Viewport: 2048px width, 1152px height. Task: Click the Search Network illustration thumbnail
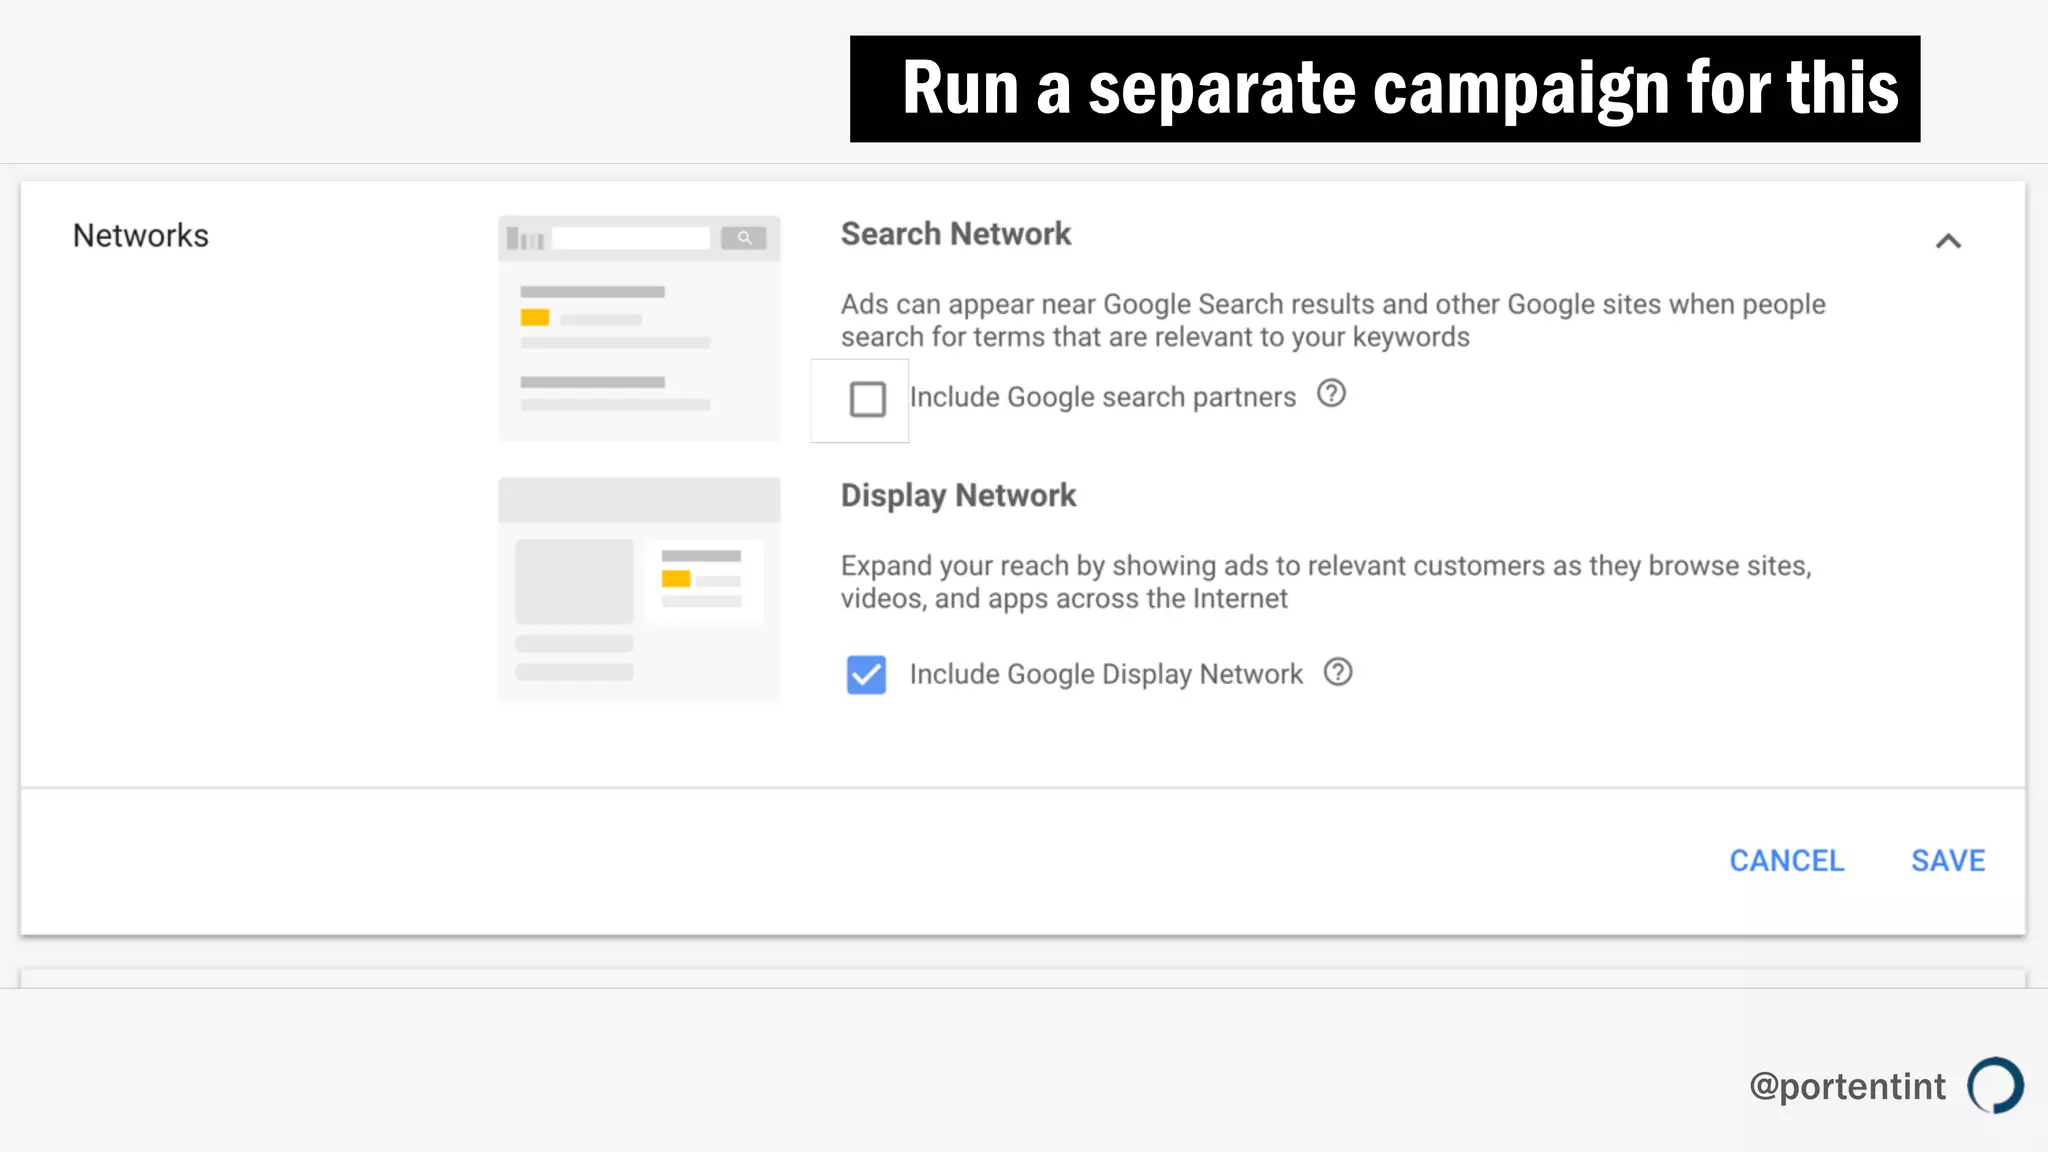coord(639,328)
